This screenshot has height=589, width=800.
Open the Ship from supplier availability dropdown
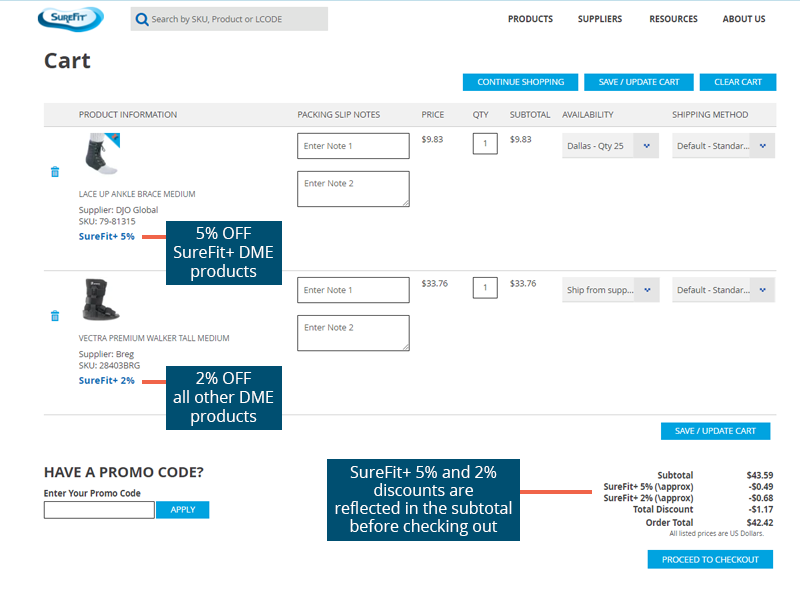(x=610, y=290)
